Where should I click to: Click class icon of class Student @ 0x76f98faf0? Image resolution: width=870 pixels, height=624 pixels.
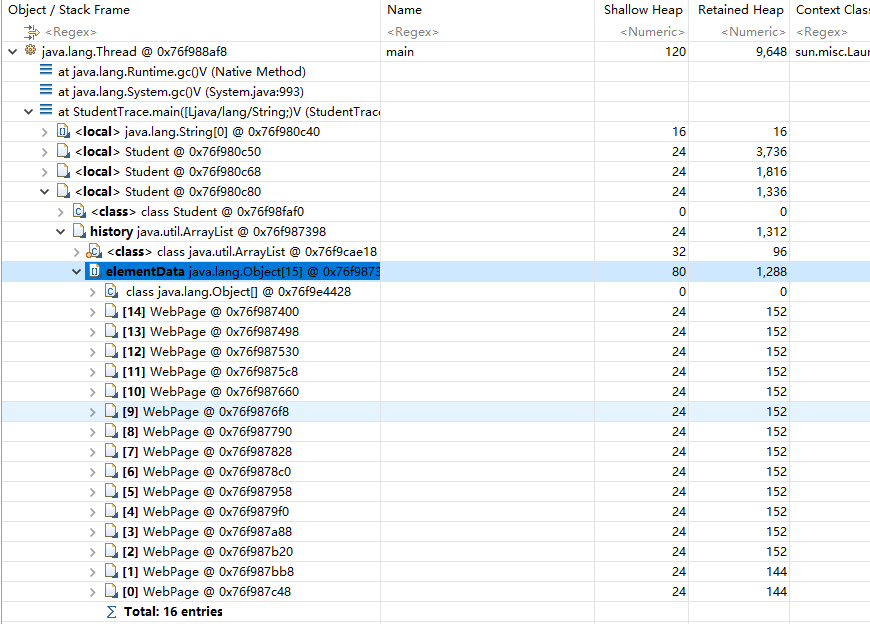pos(79,211)
